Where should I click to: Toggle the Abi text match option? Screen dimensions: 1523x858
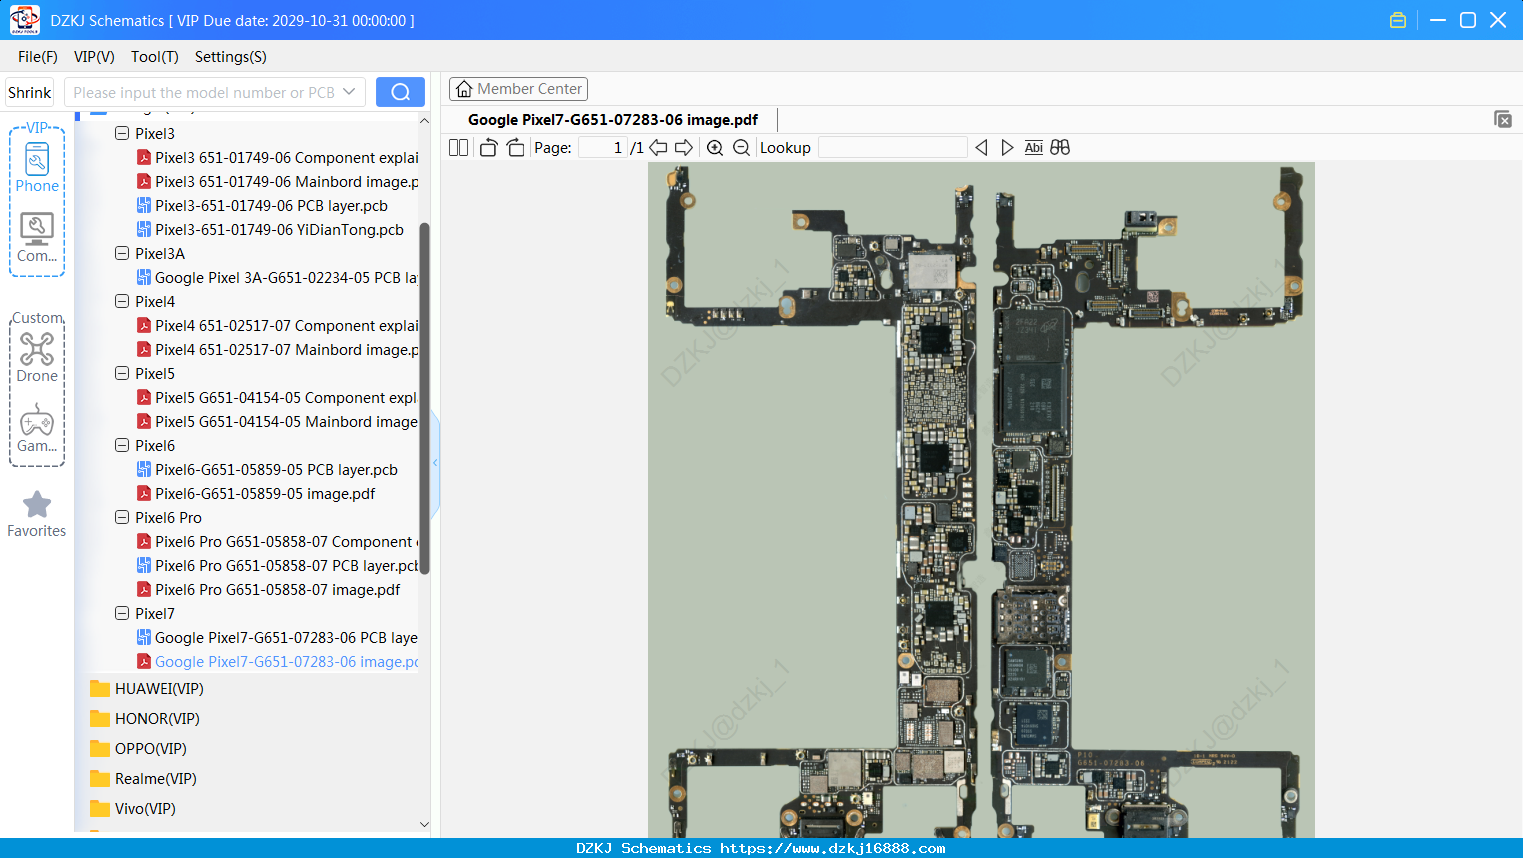pyautogui.click(x=1034, y=147)
